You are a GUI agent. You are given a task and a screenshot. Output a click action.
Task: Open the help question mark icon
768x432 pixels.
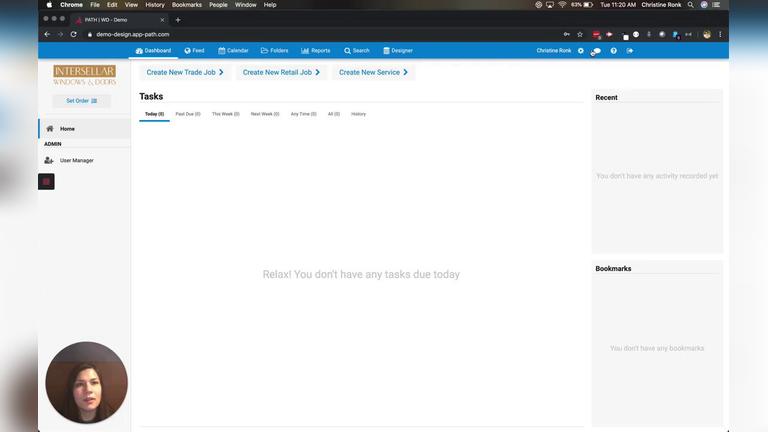click(x=613, y=50)
